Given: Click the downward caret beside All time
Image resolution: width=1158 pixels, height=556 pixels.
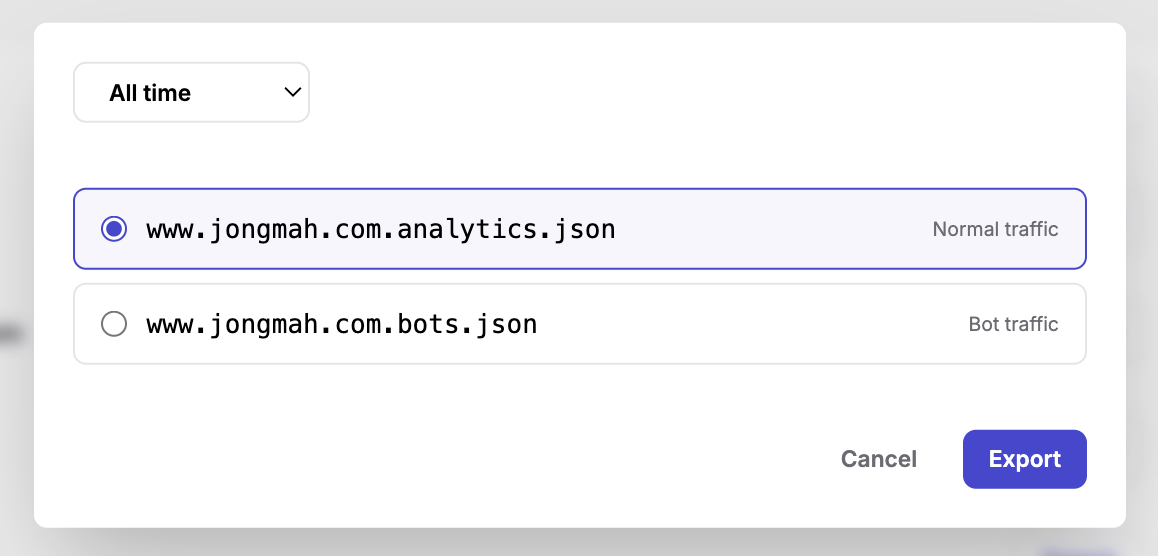Looking at the screenshot, I should [293, 92].
